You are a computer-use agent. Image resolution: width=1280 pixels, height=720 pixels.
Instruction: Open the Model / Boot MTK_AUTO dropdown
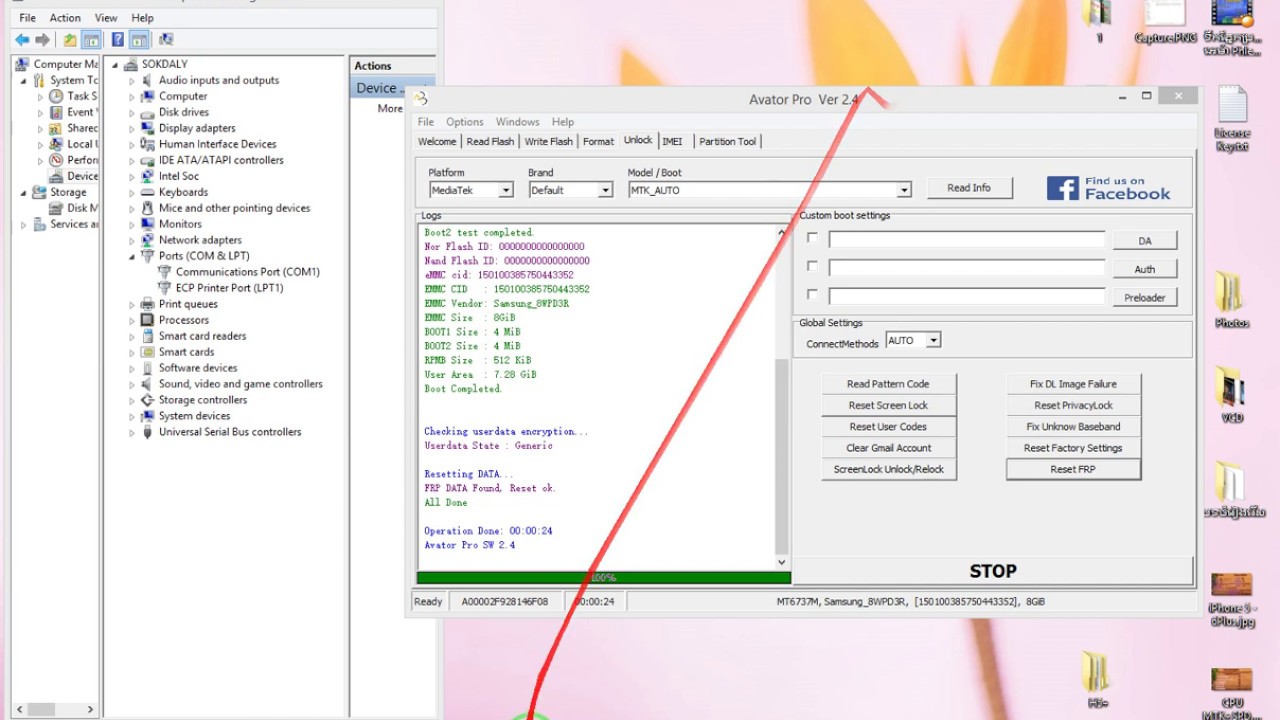tap(904, 190)
